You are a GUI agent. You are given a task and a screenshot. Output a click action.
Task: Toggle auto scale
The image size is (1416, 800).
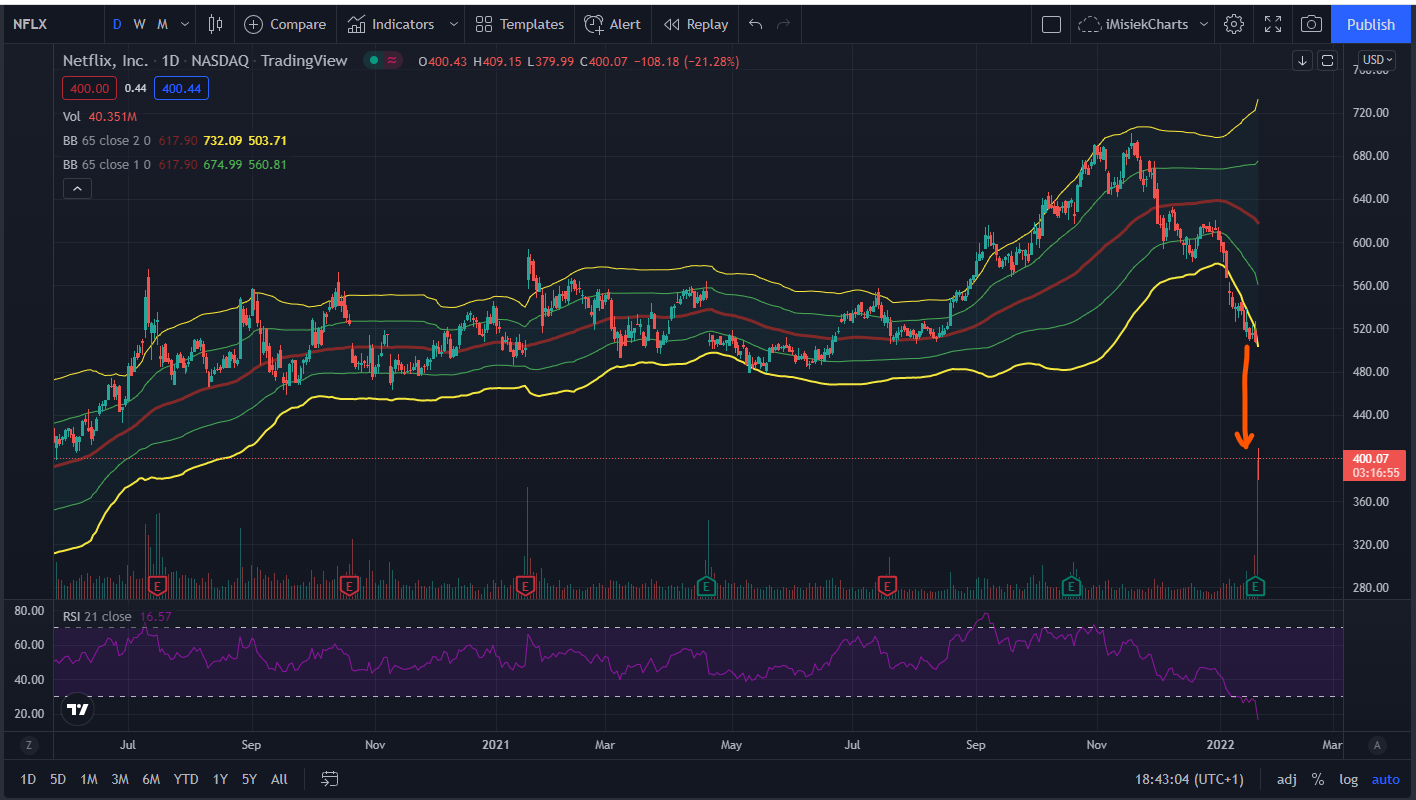pyautogui.click(x=1385, y=779)
